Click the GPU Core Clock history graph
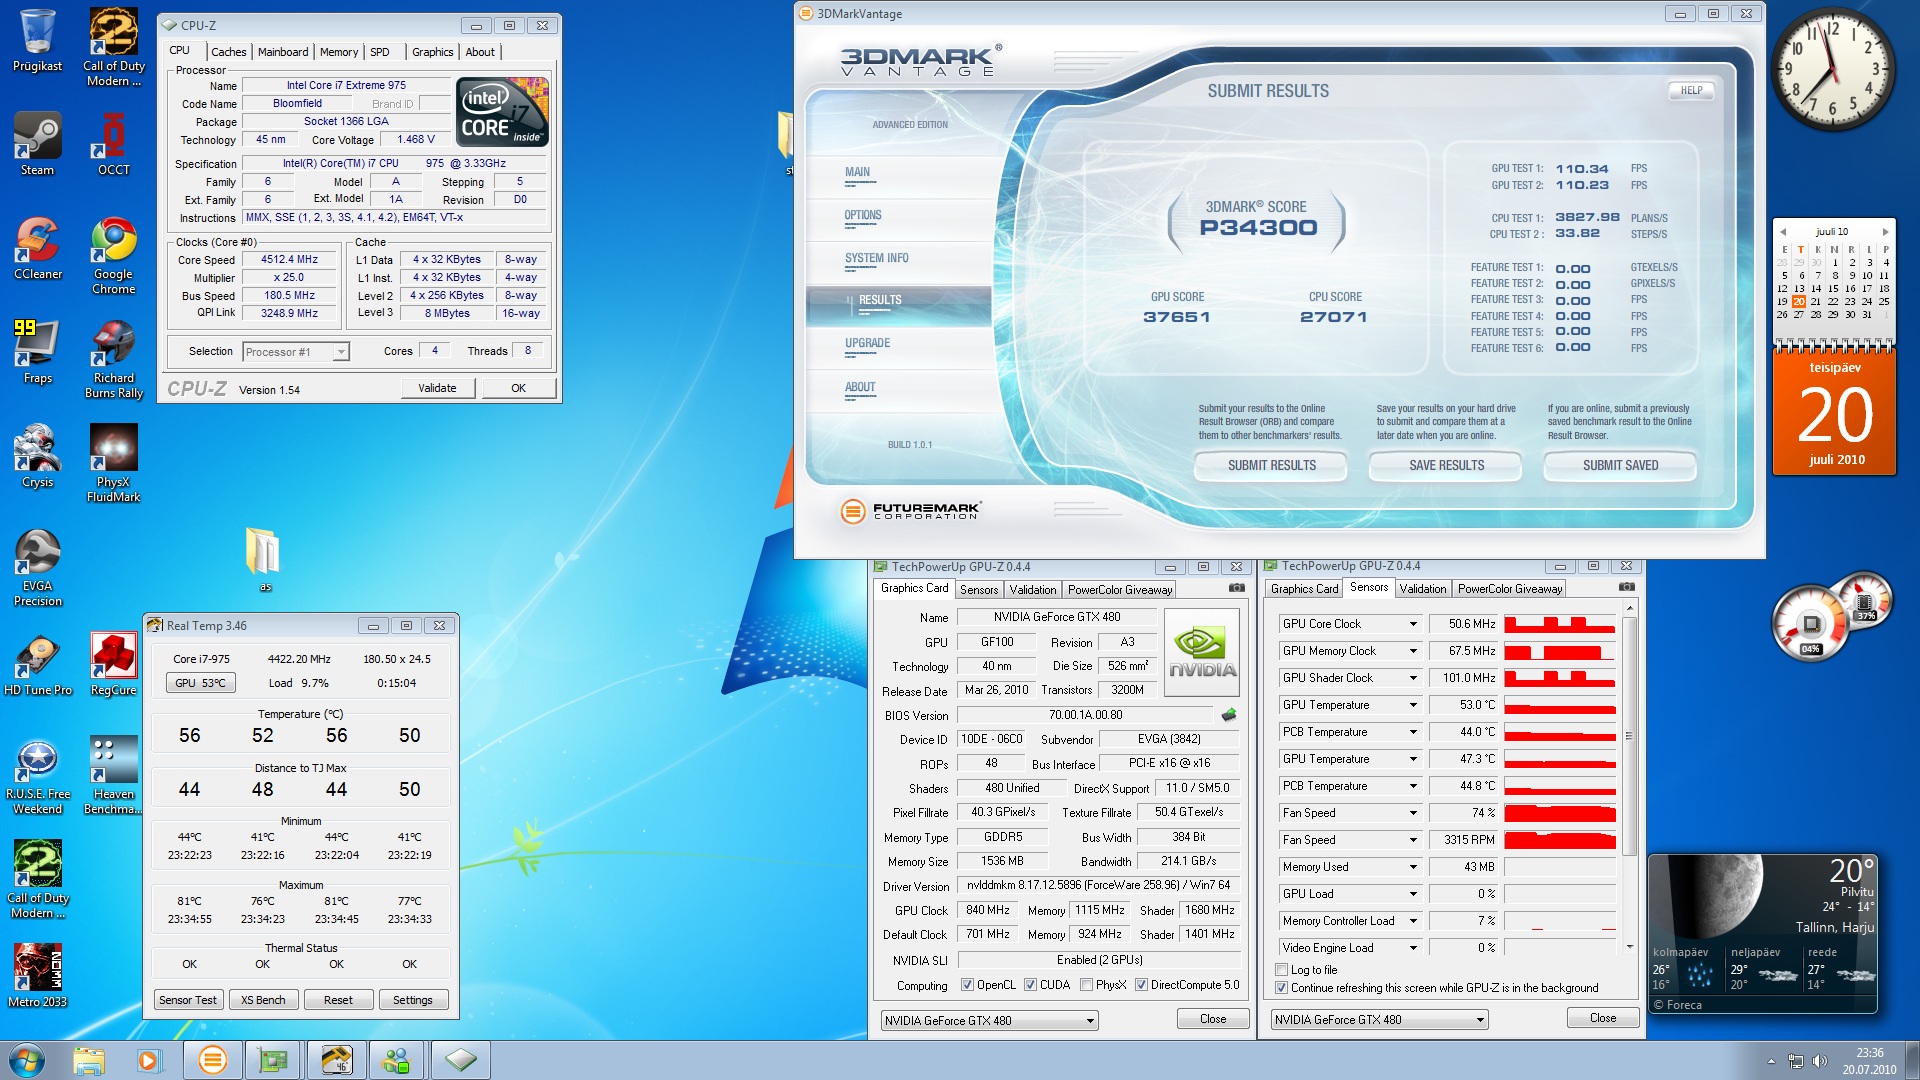1920x1080 pixels. click(x=1560, y=624)
